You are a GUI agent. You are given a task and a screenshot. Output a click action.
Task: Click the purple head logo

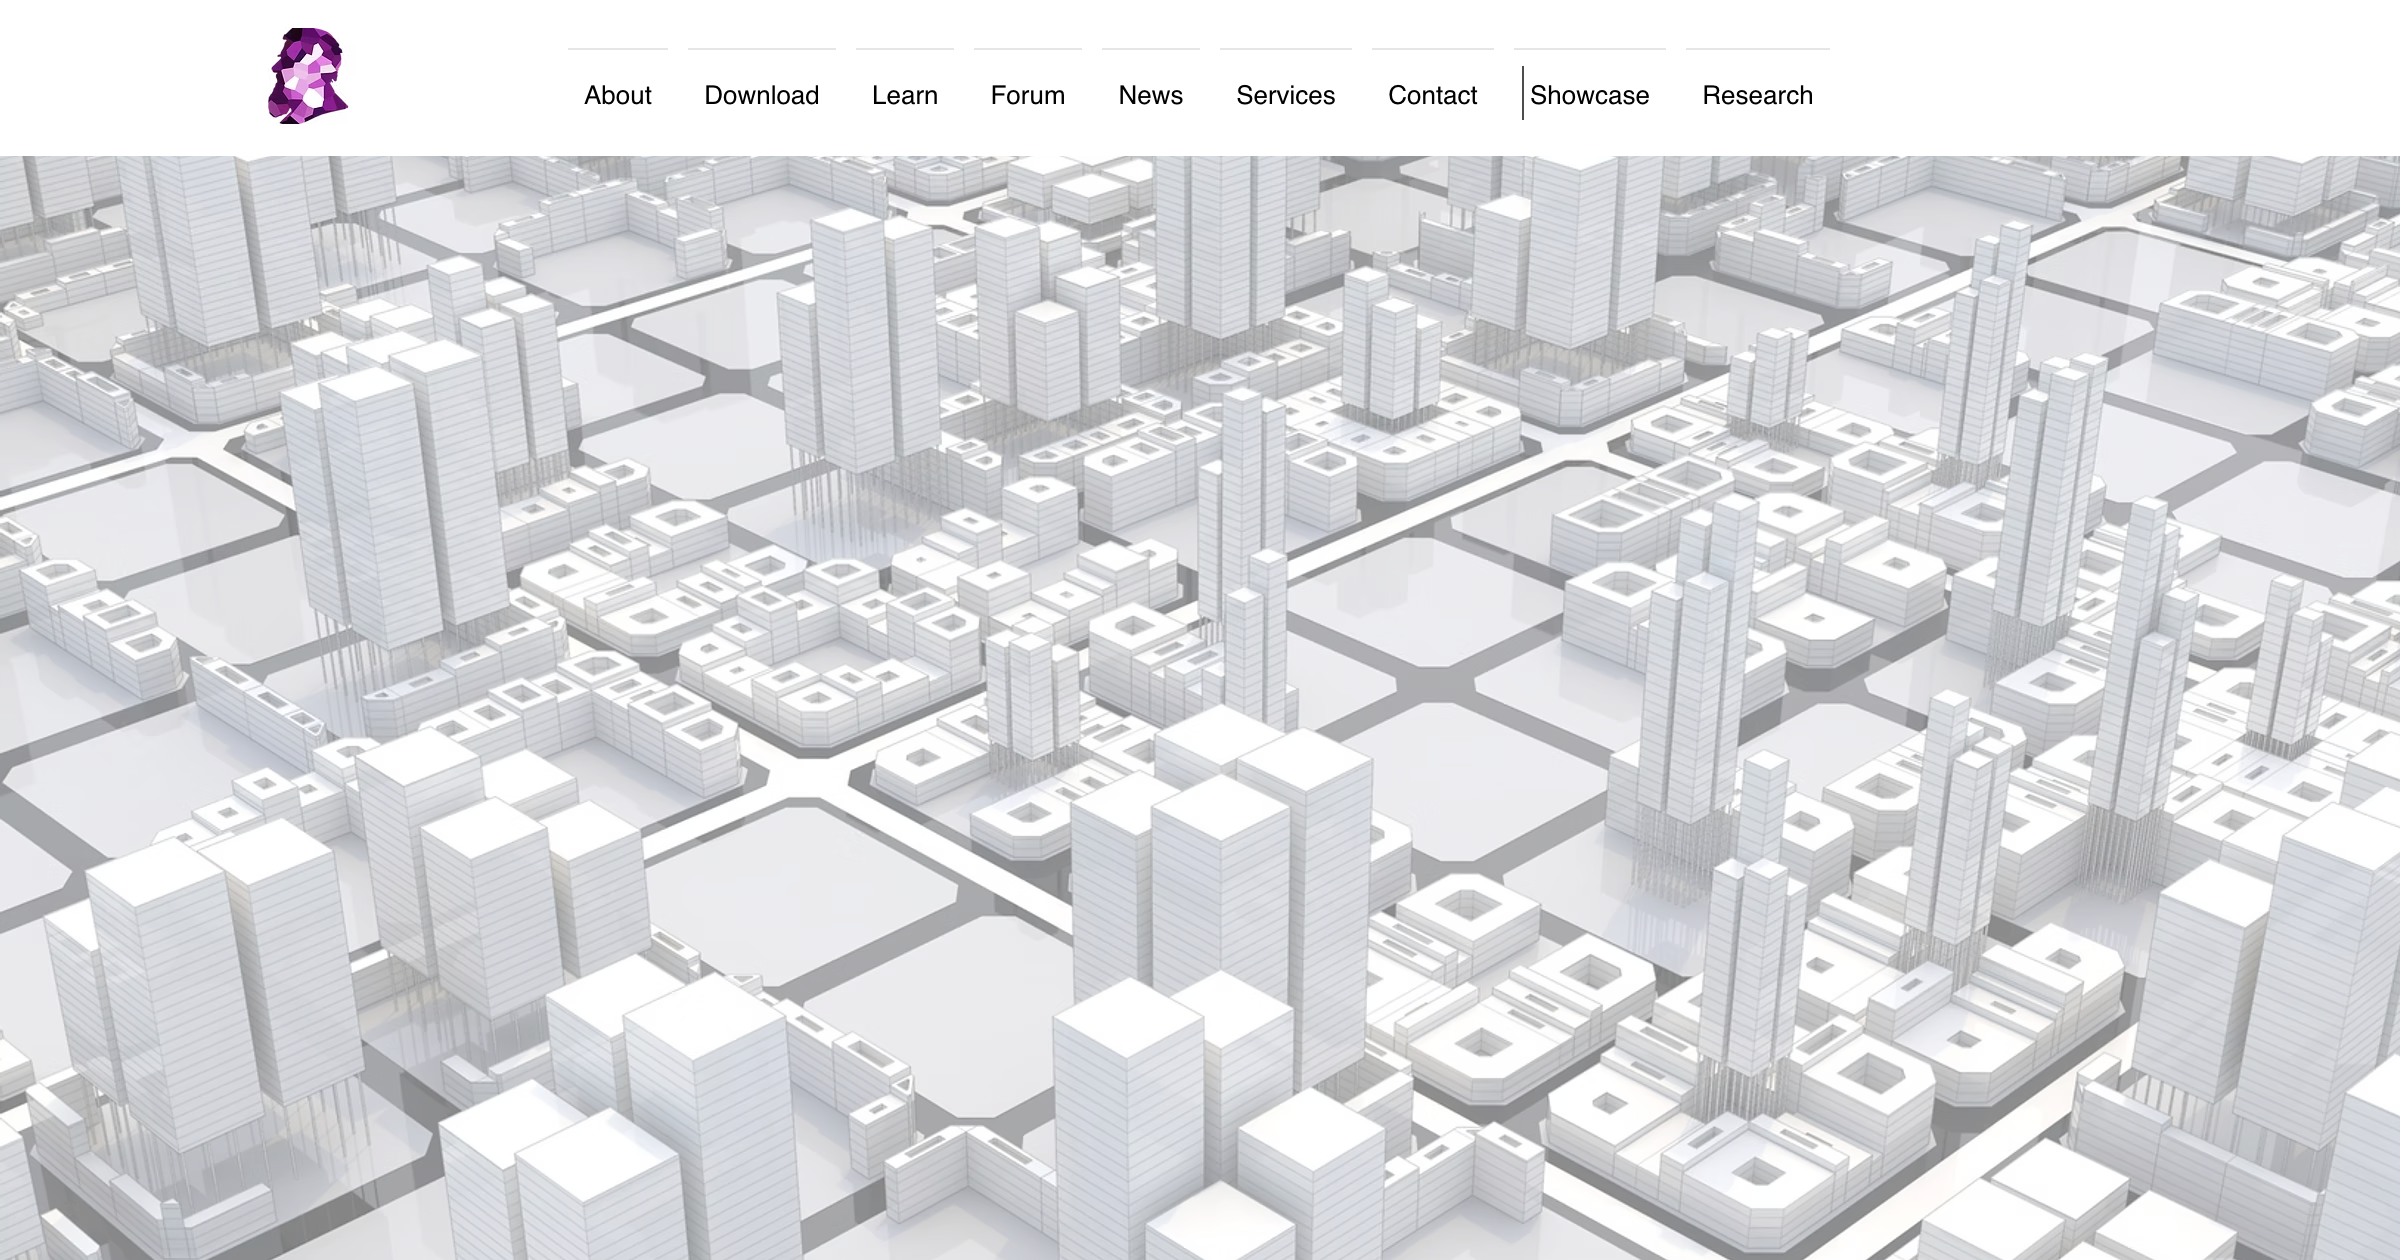[x=308, y=76]
